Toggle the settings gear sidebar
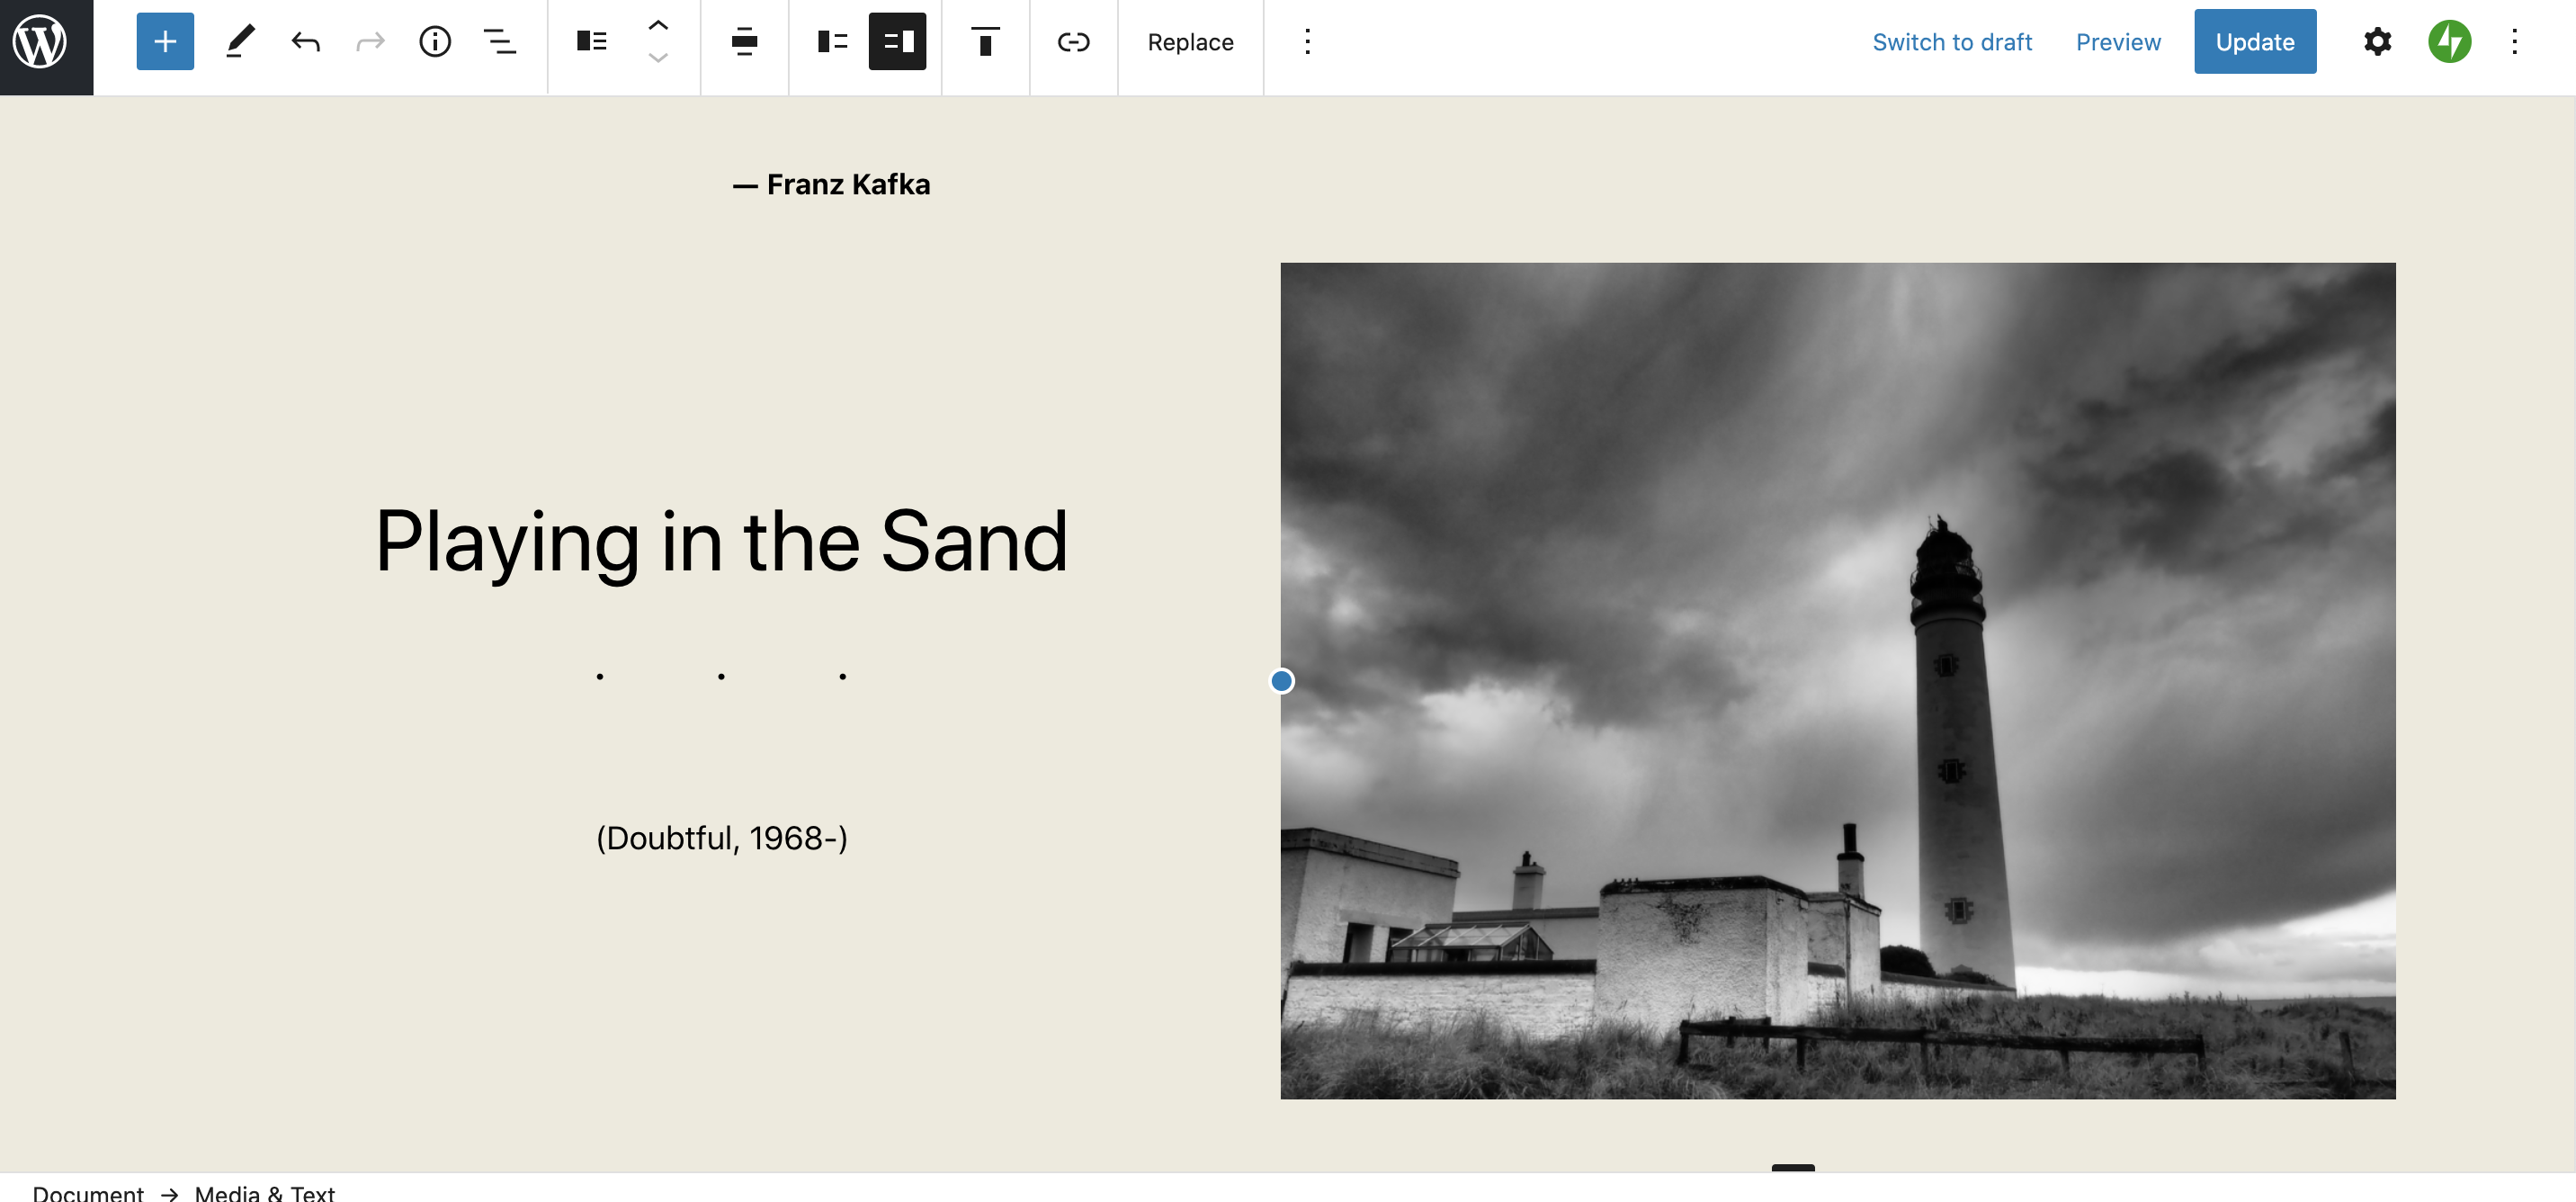Viewport: 2576px width, 1202px height. point(2377,42)
